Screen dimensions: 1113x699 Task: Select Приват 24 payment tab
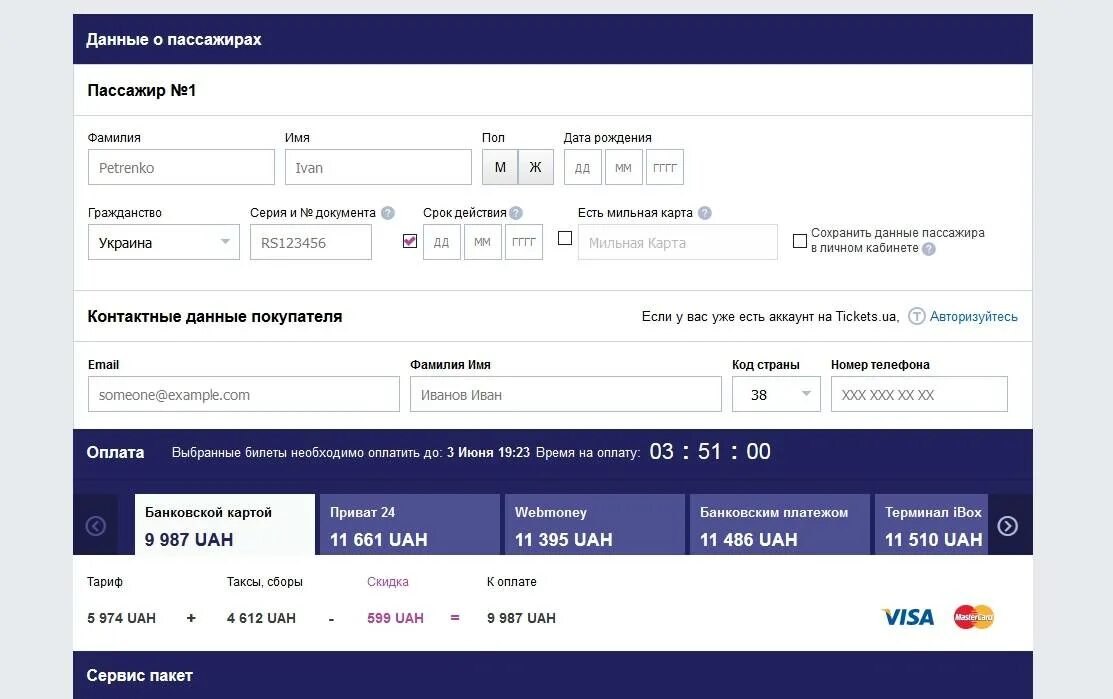pos(410,525)
